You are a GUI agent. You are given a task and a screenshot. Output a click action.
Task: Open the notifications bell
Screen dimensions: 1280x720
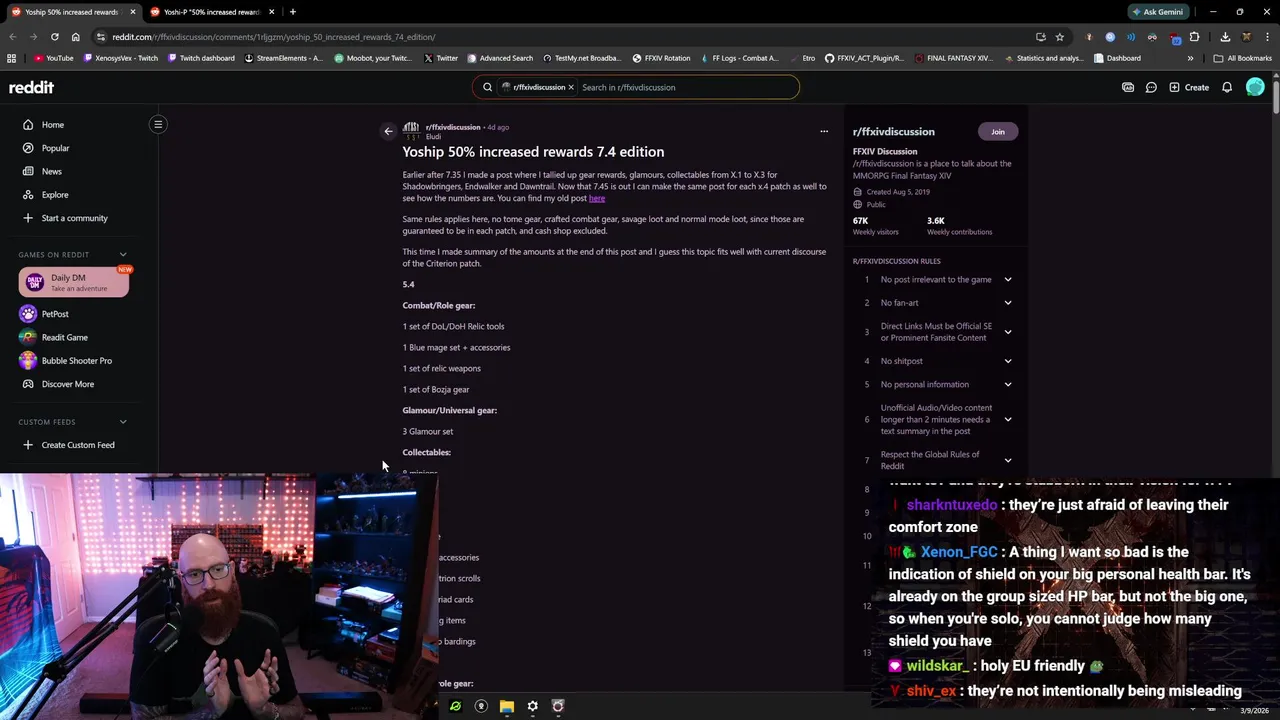[1227, 87]
